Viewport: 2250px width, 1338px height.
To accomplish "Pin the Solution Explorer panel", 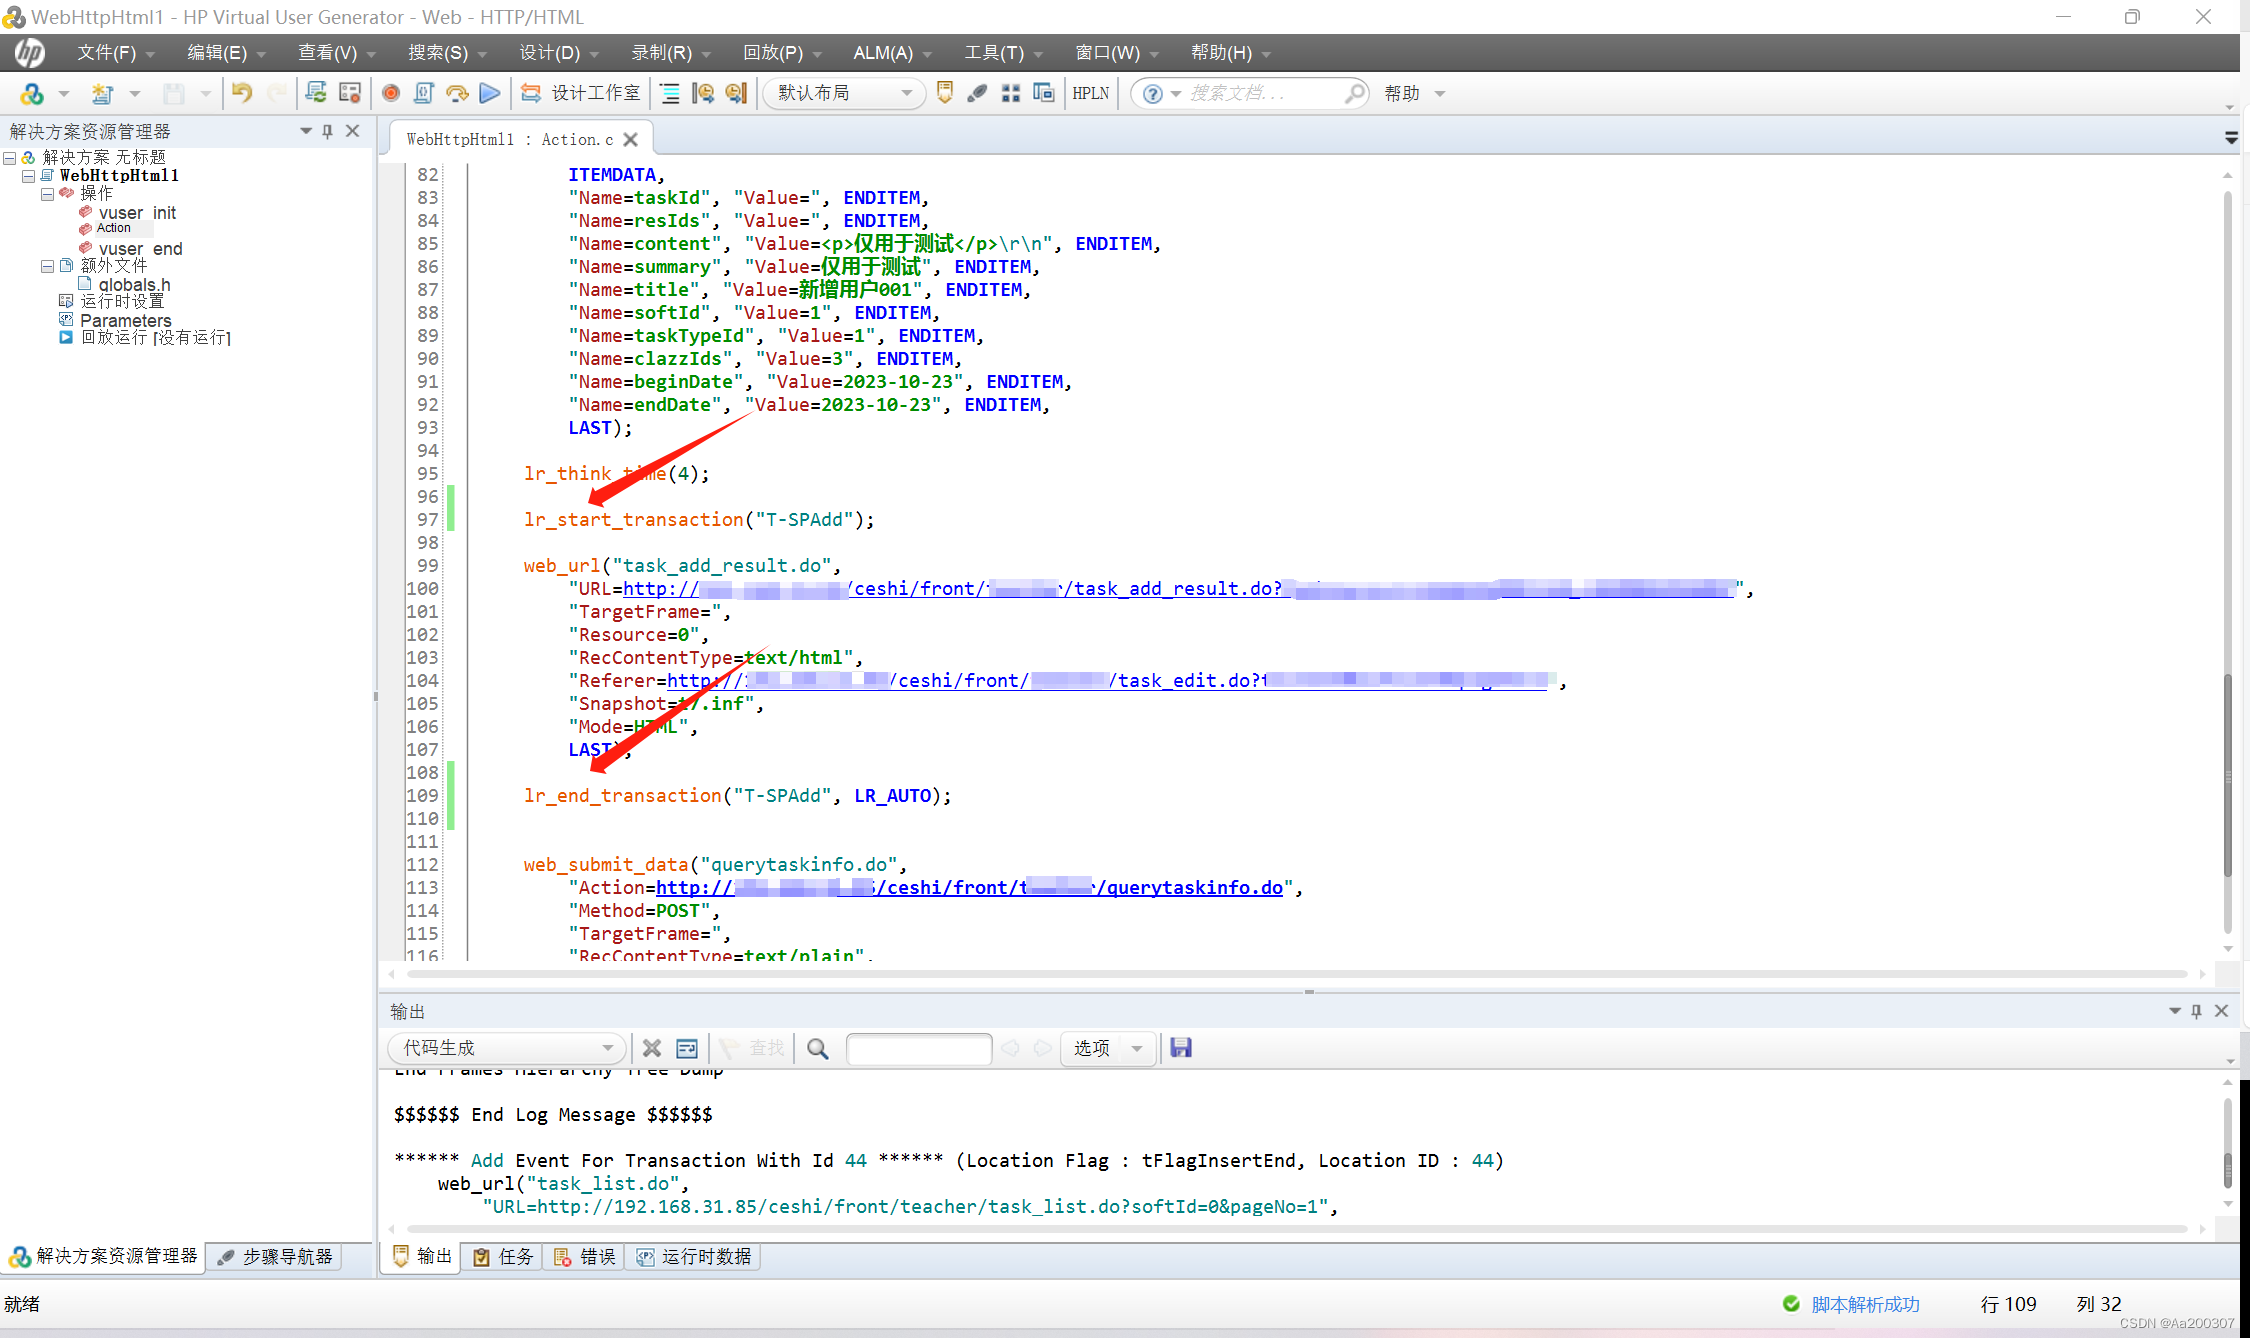I will [x=328, y=131].
